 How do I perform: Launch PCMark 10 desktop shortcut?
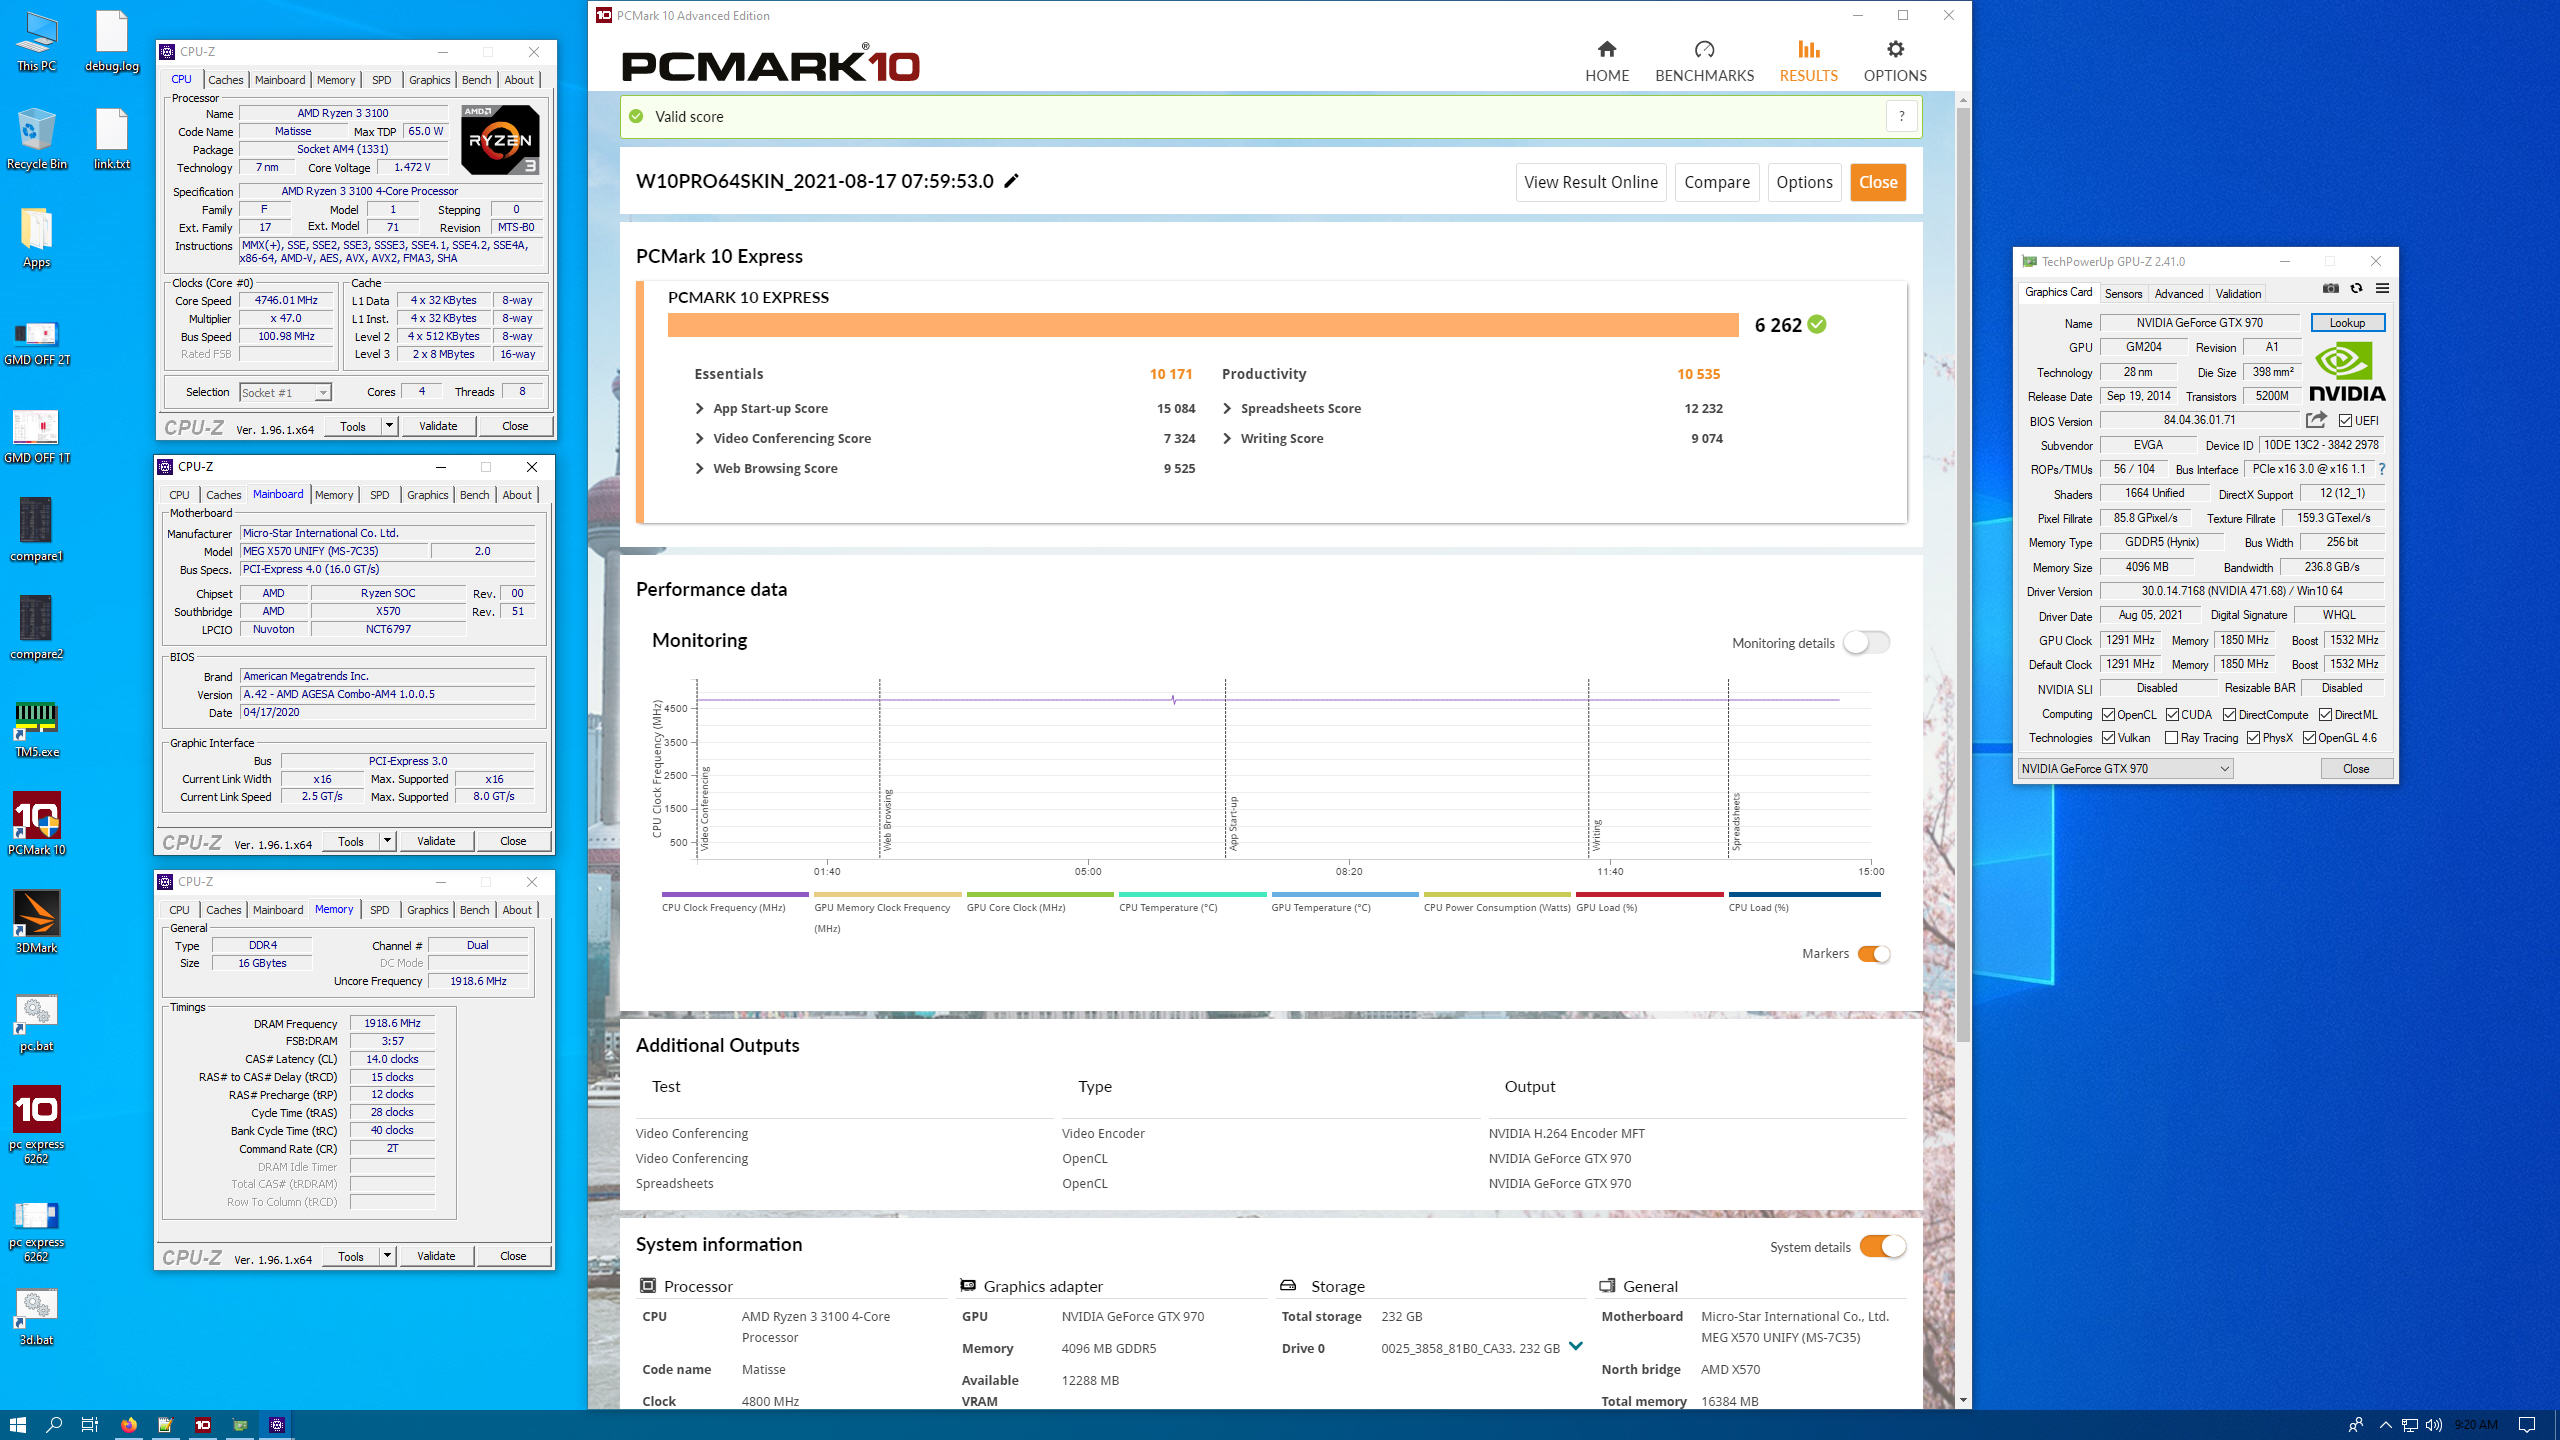click(36, 825)
